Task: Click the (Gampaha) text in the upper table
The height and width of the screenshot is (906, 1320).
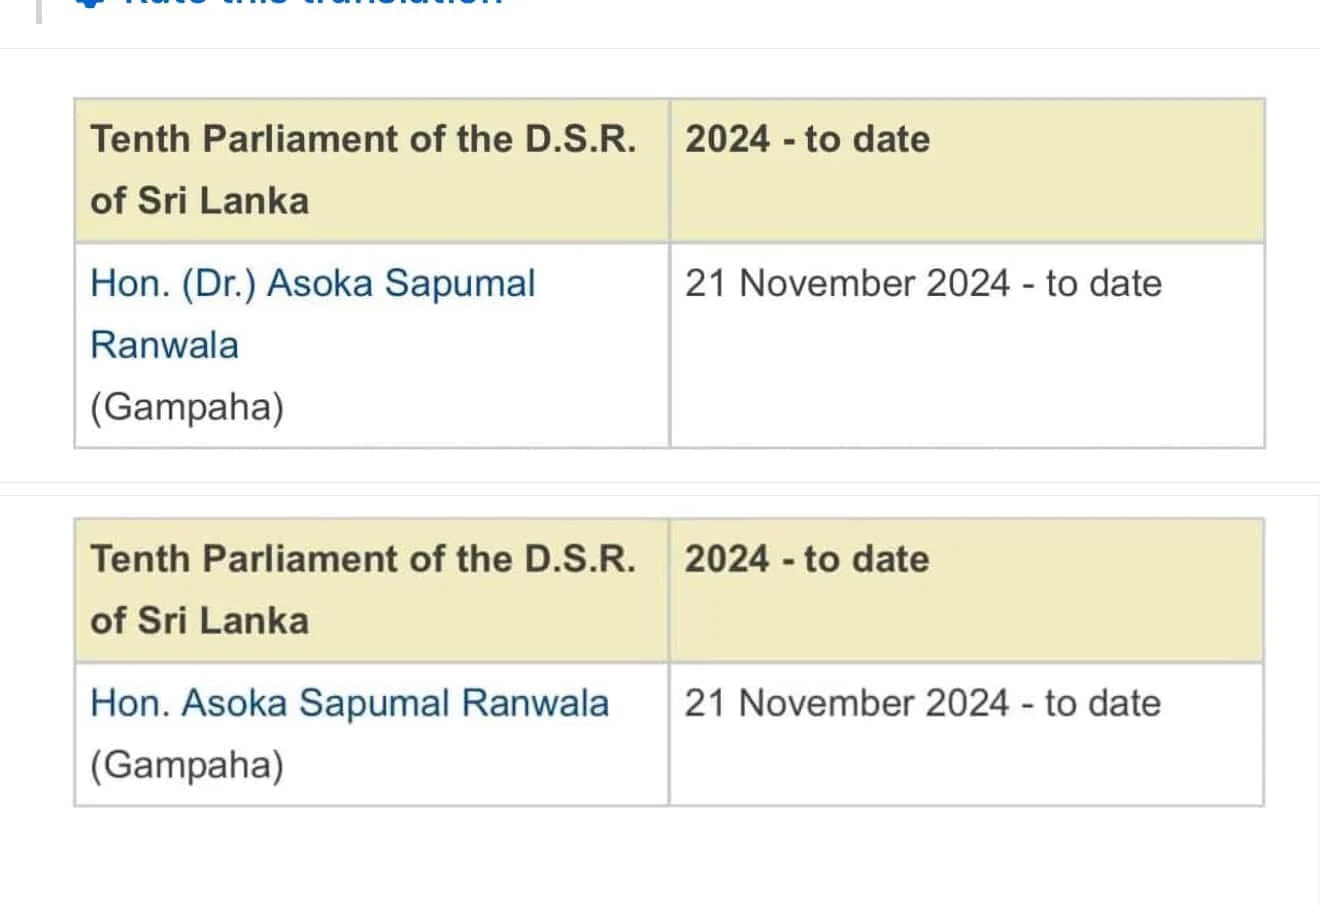Action: 187,408
